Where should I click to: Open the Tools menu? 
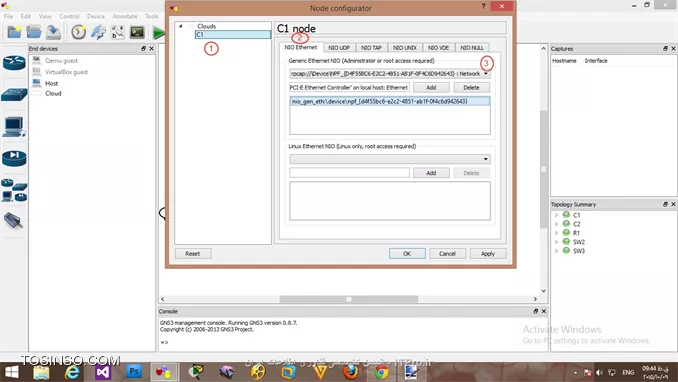coord(151,16)
